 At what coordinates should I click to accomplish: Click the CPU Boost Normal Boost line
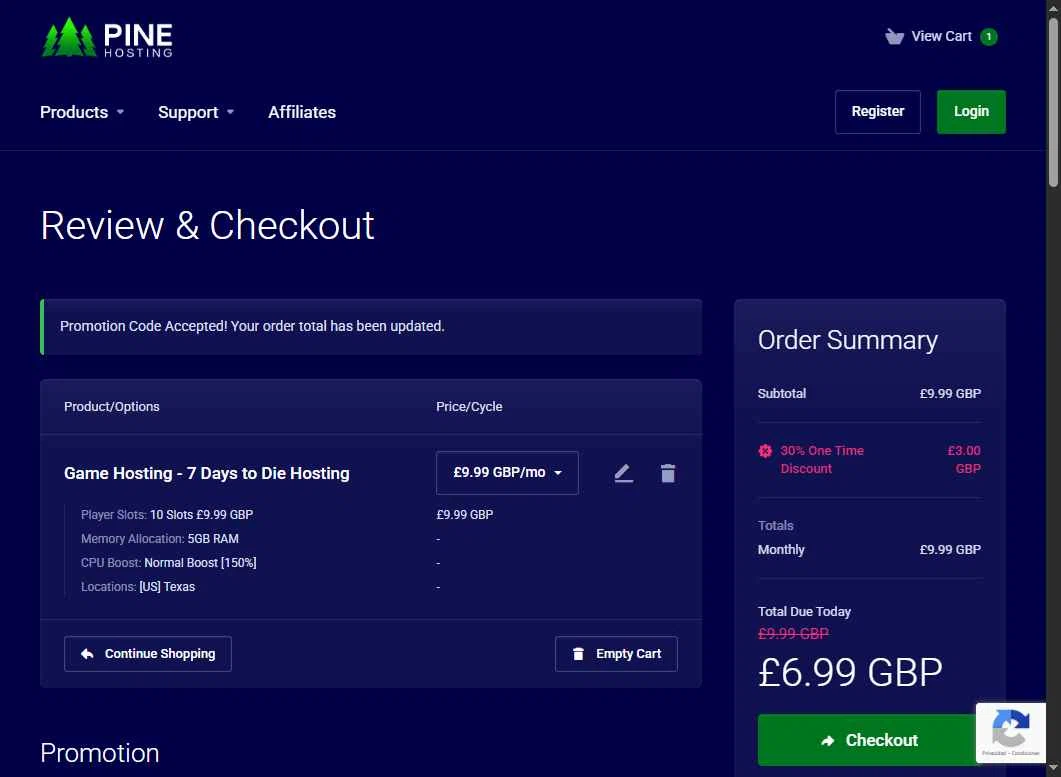168,562
